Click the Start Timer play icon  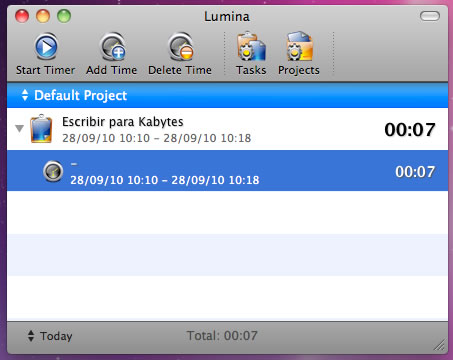point(46,47)
